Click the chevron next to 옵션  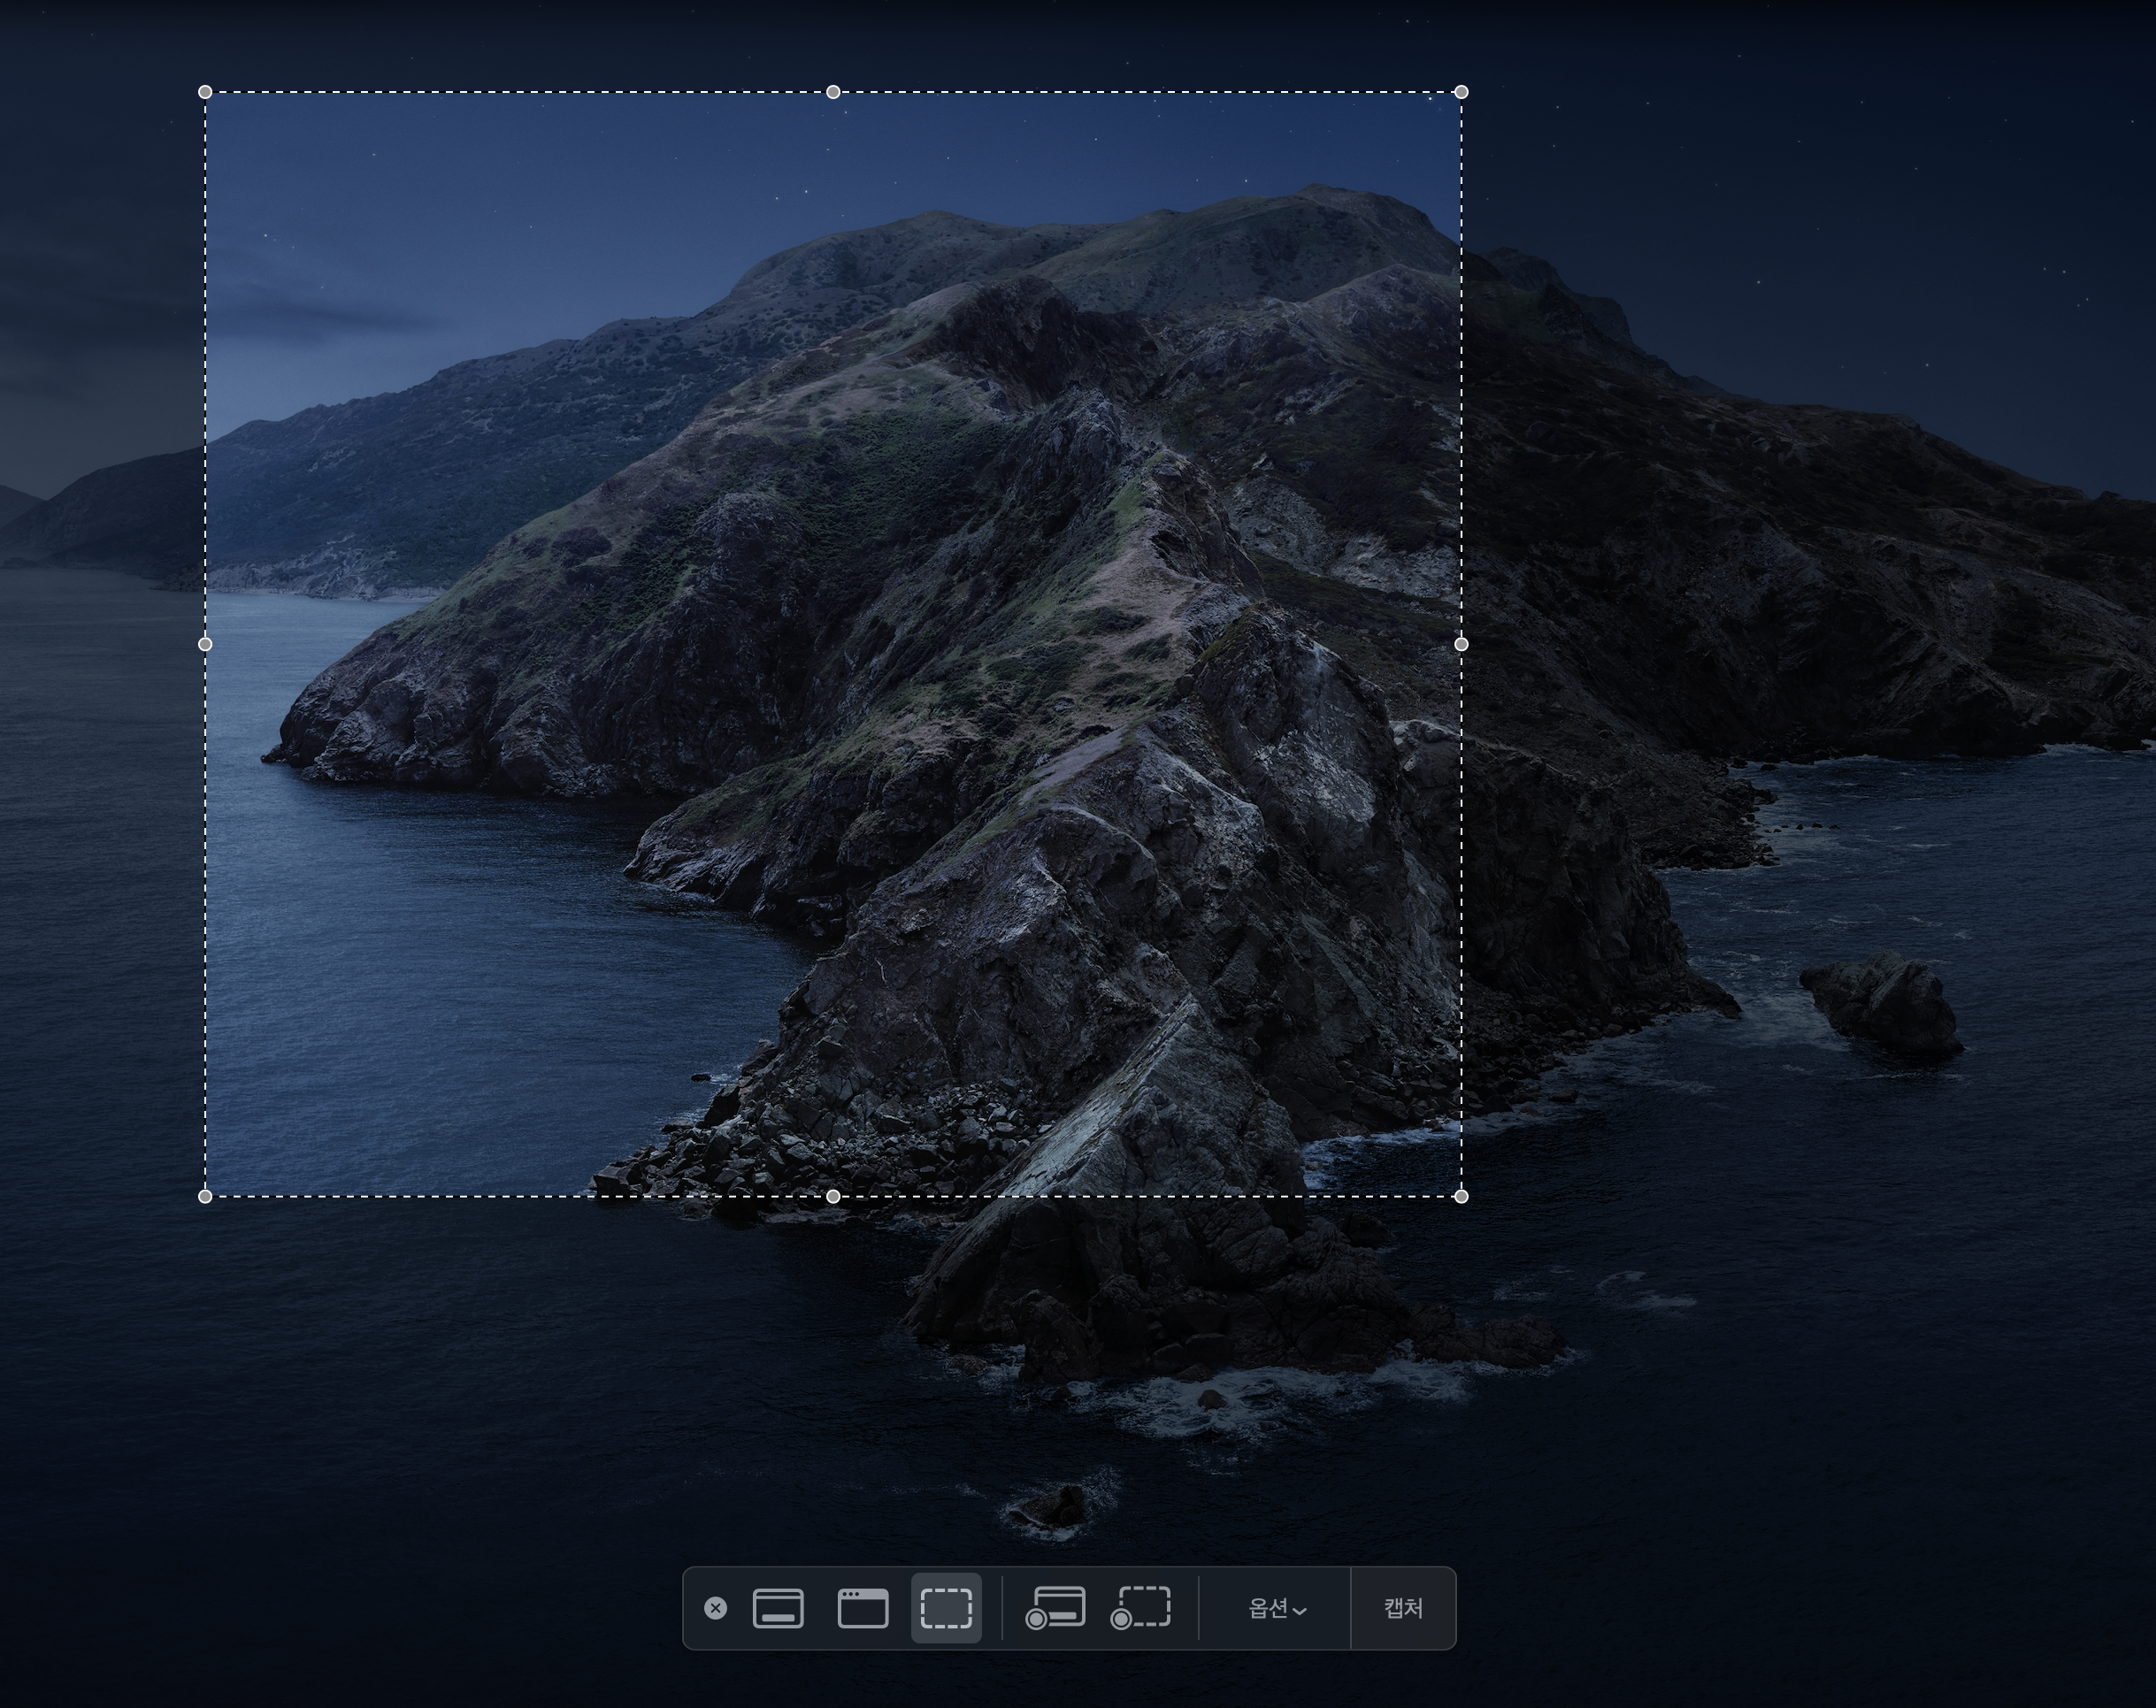coord(1300,1611)
